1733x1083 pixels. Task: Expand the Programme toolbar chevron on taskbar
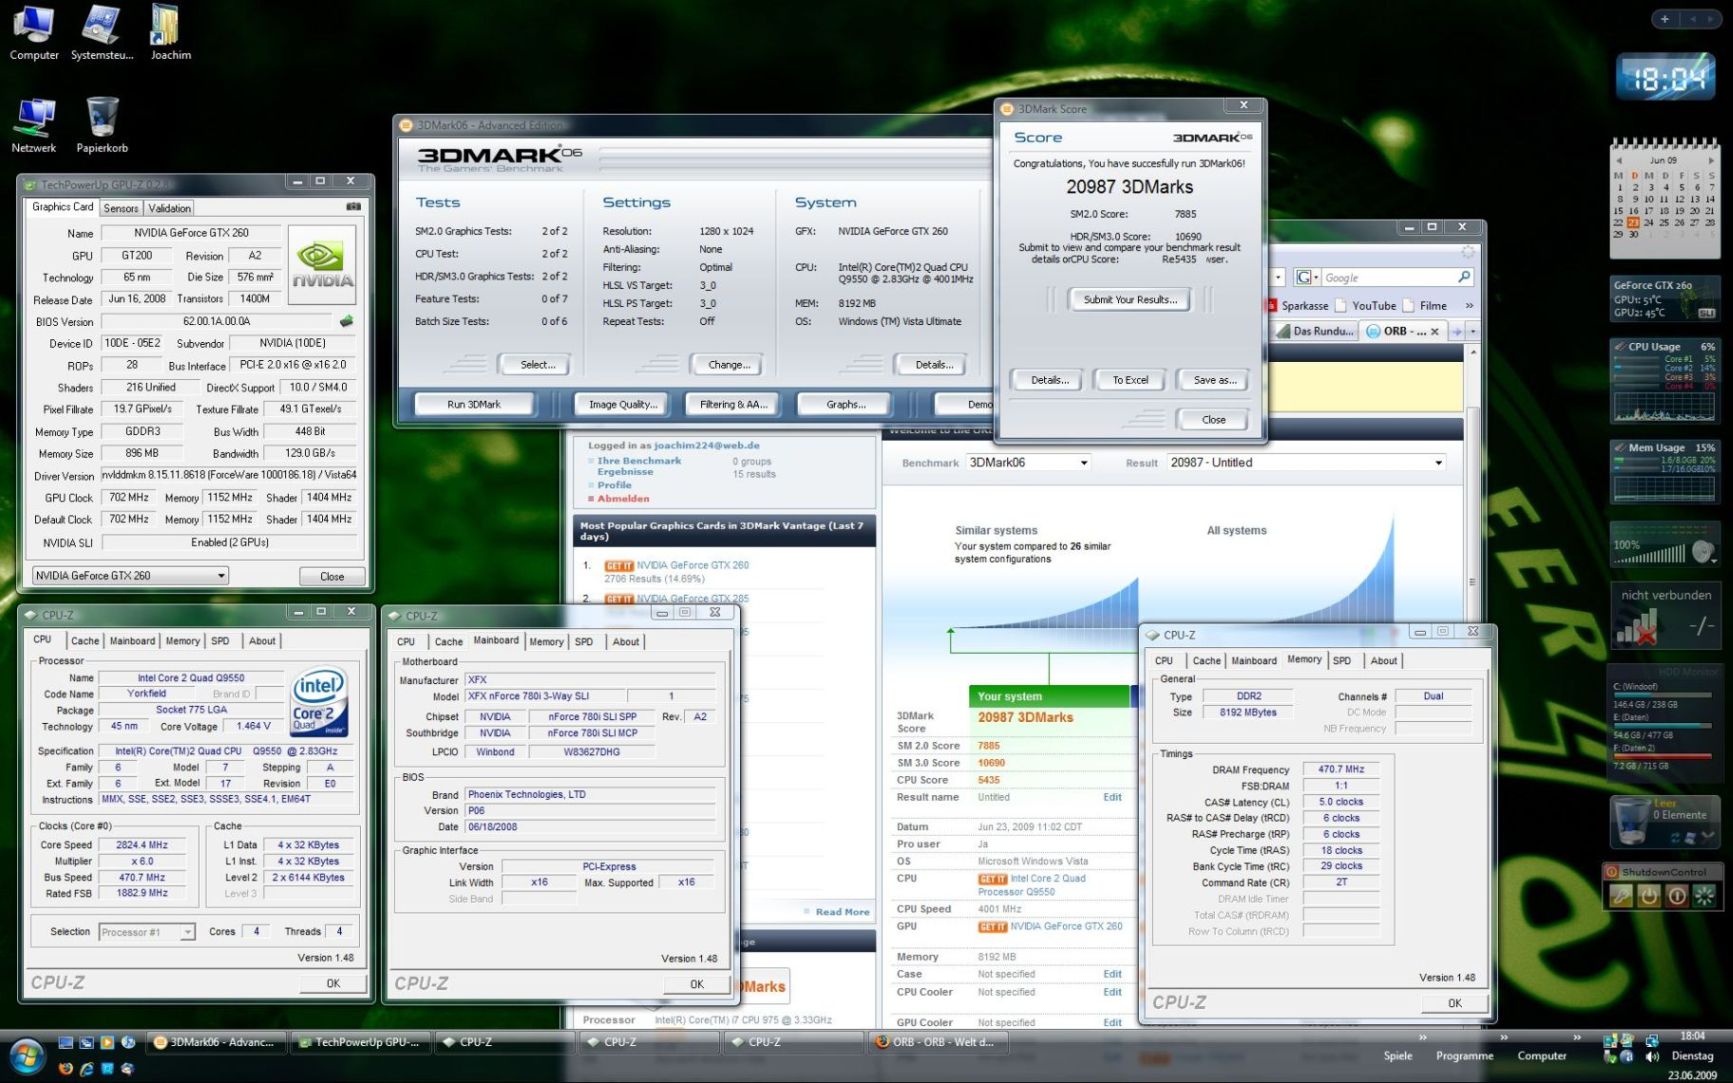tap(1504, 1037)
